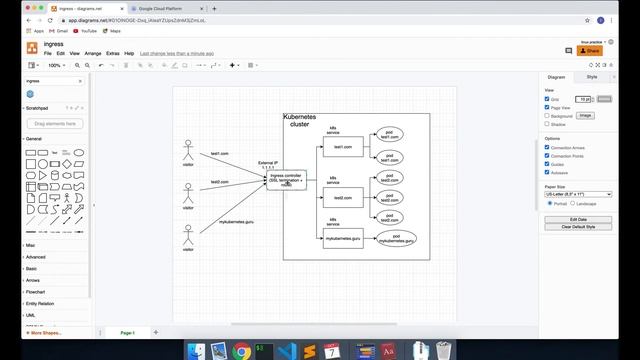Open Visual Studio Code in the dock
The image size is (640, 360).
coord(287,351)
